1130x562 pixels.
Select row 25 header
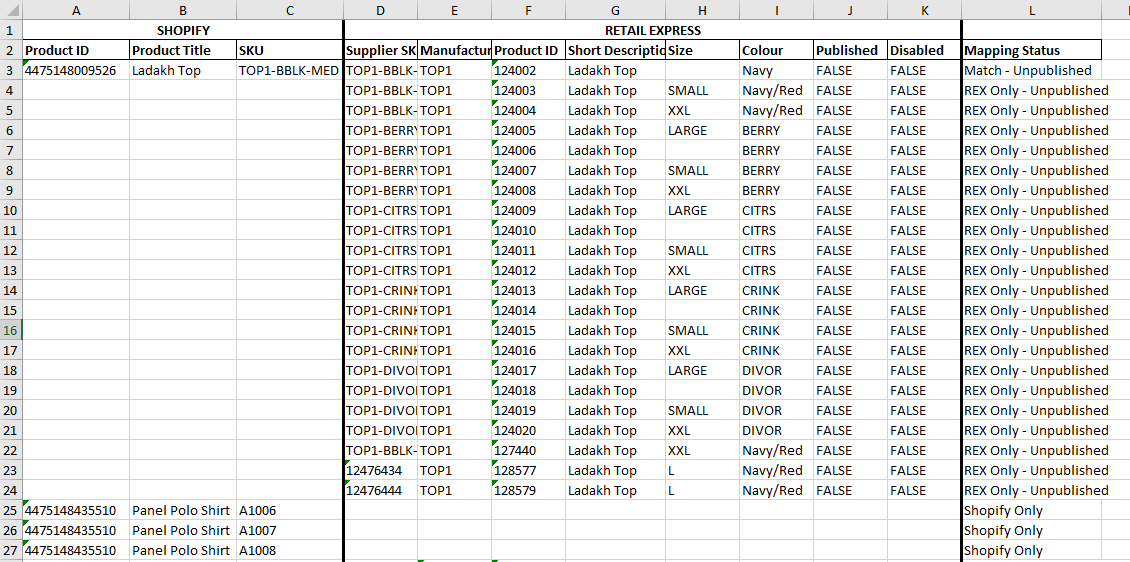pyautogui.click(x=11, y=510)
